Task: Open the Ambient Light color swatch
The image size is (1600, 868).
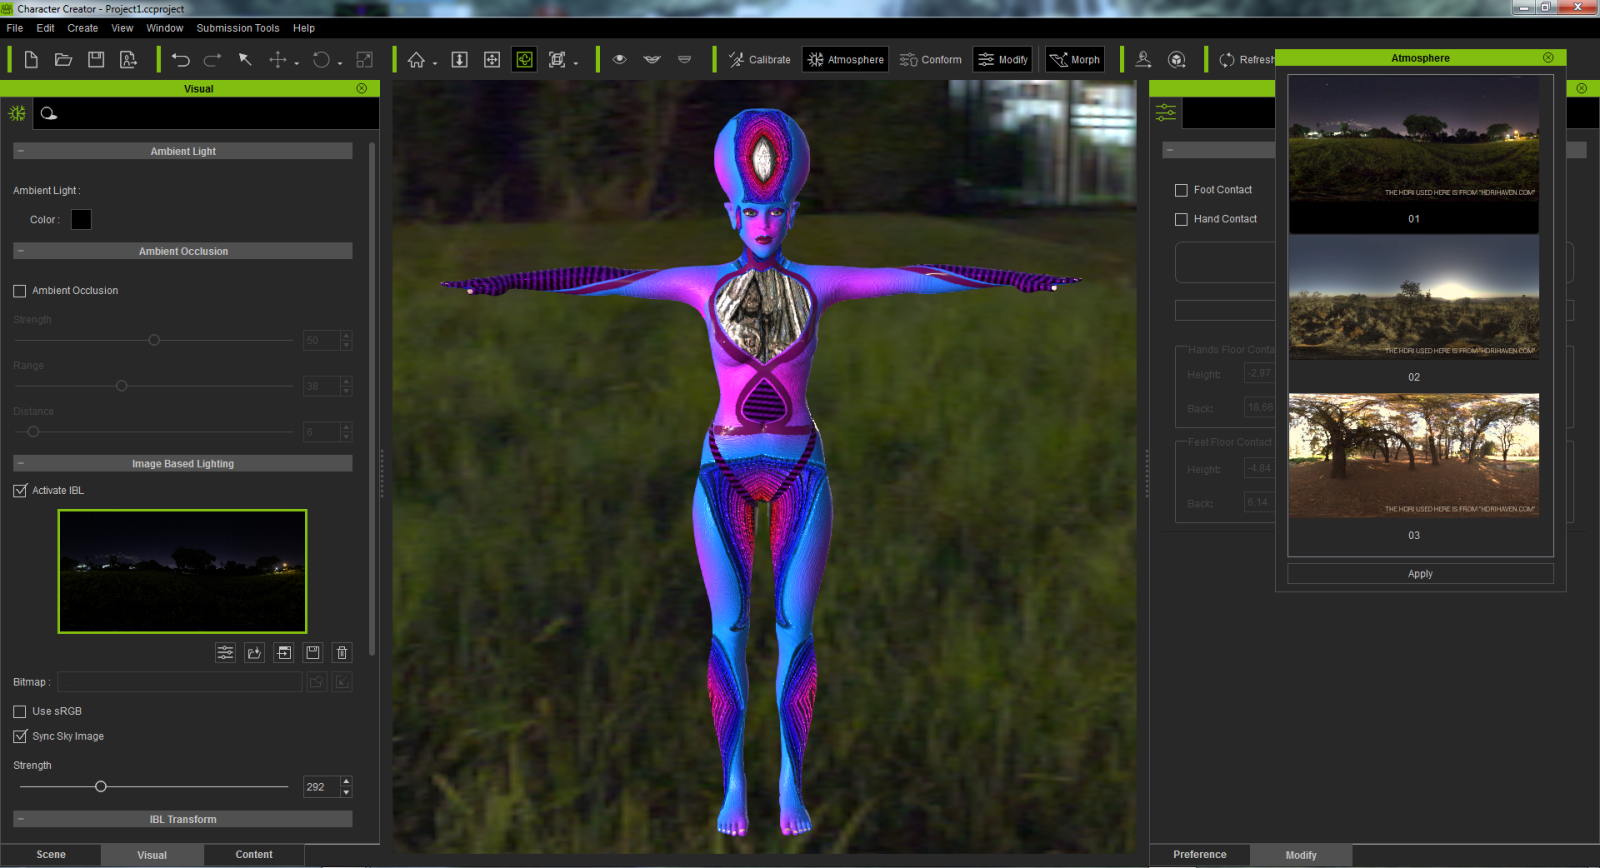Action: [x=81, y=220]
